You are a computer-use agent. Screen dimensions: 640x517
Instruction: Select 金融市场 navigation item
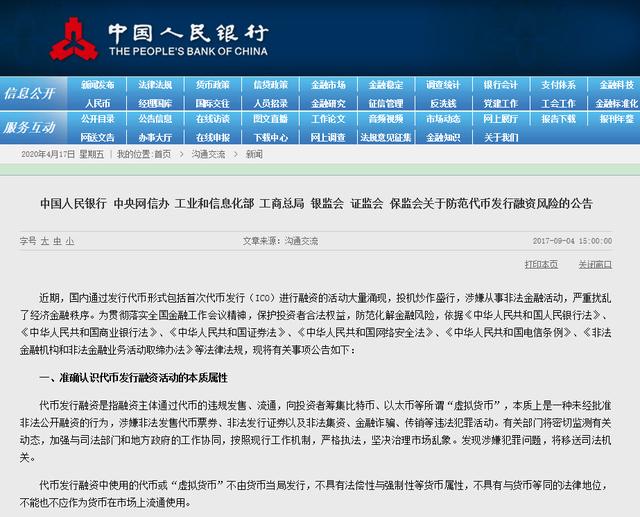[328, 85]
